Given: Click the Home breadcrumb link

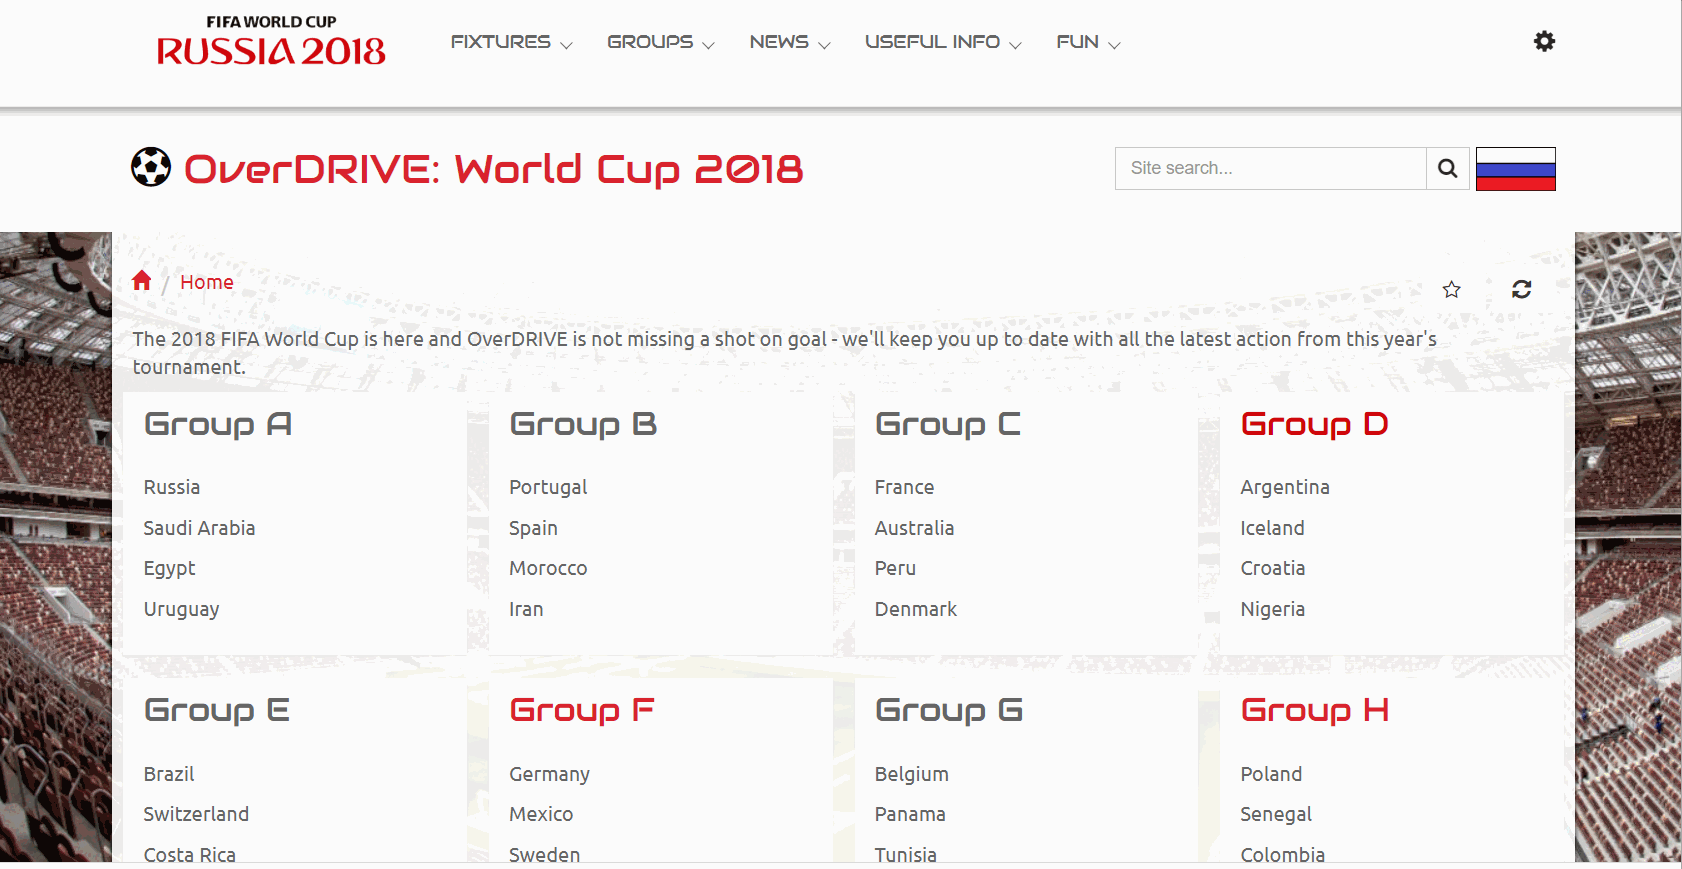Looking at the screenshot, I should point(207,282).
